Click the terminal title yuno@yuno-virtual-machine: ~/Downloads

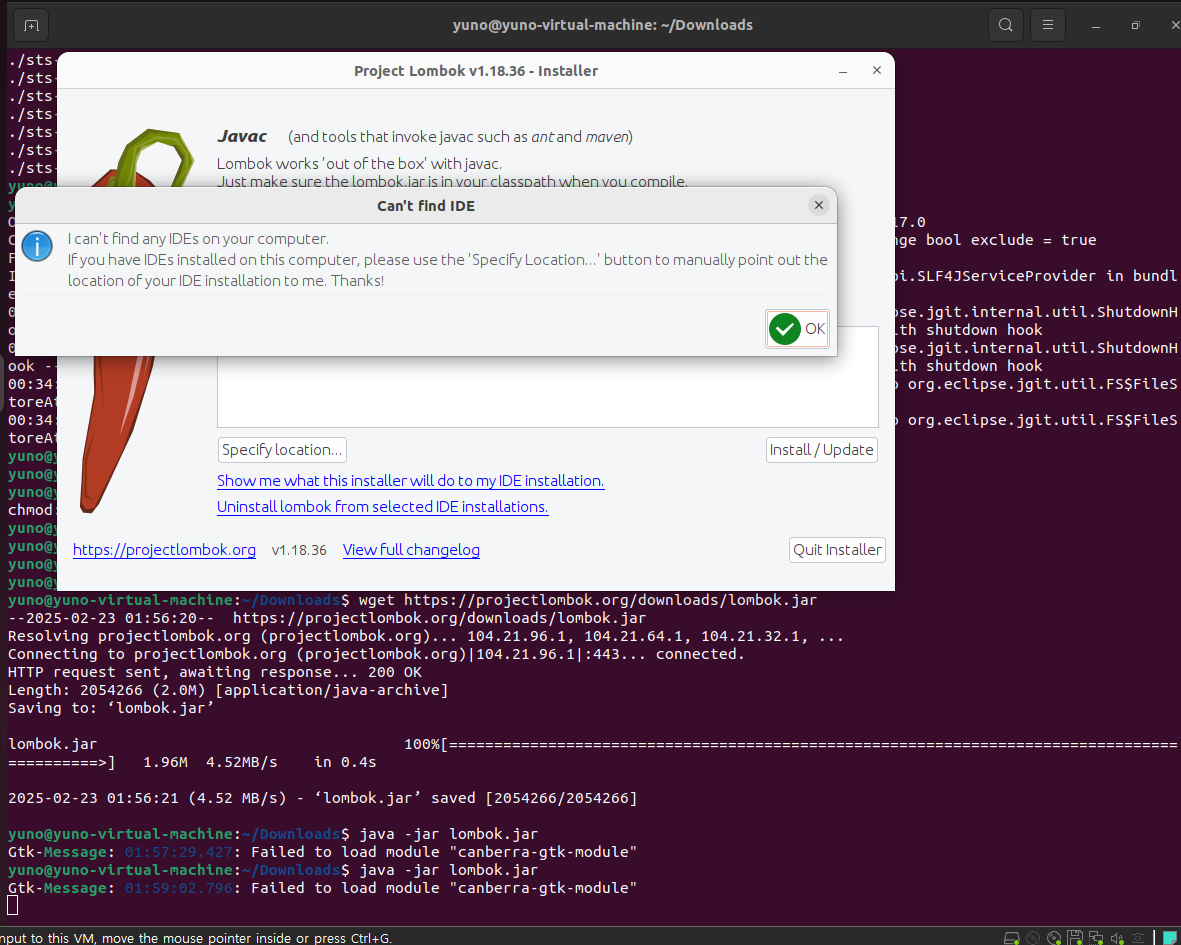click(603, 25)
